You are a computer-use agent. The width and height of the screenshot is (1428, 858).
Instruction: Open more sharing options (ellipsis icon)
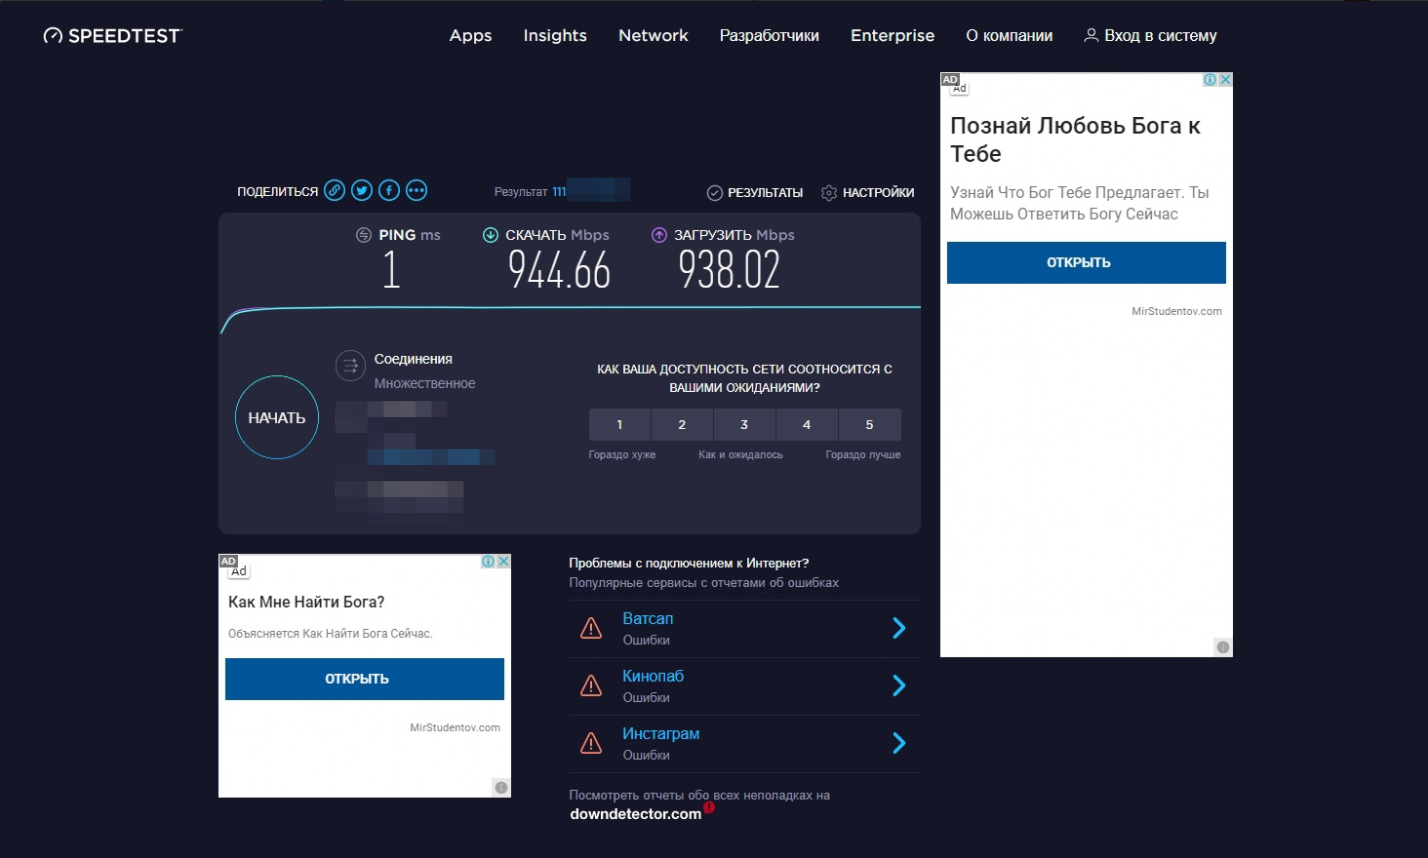(x=416, y=191)
